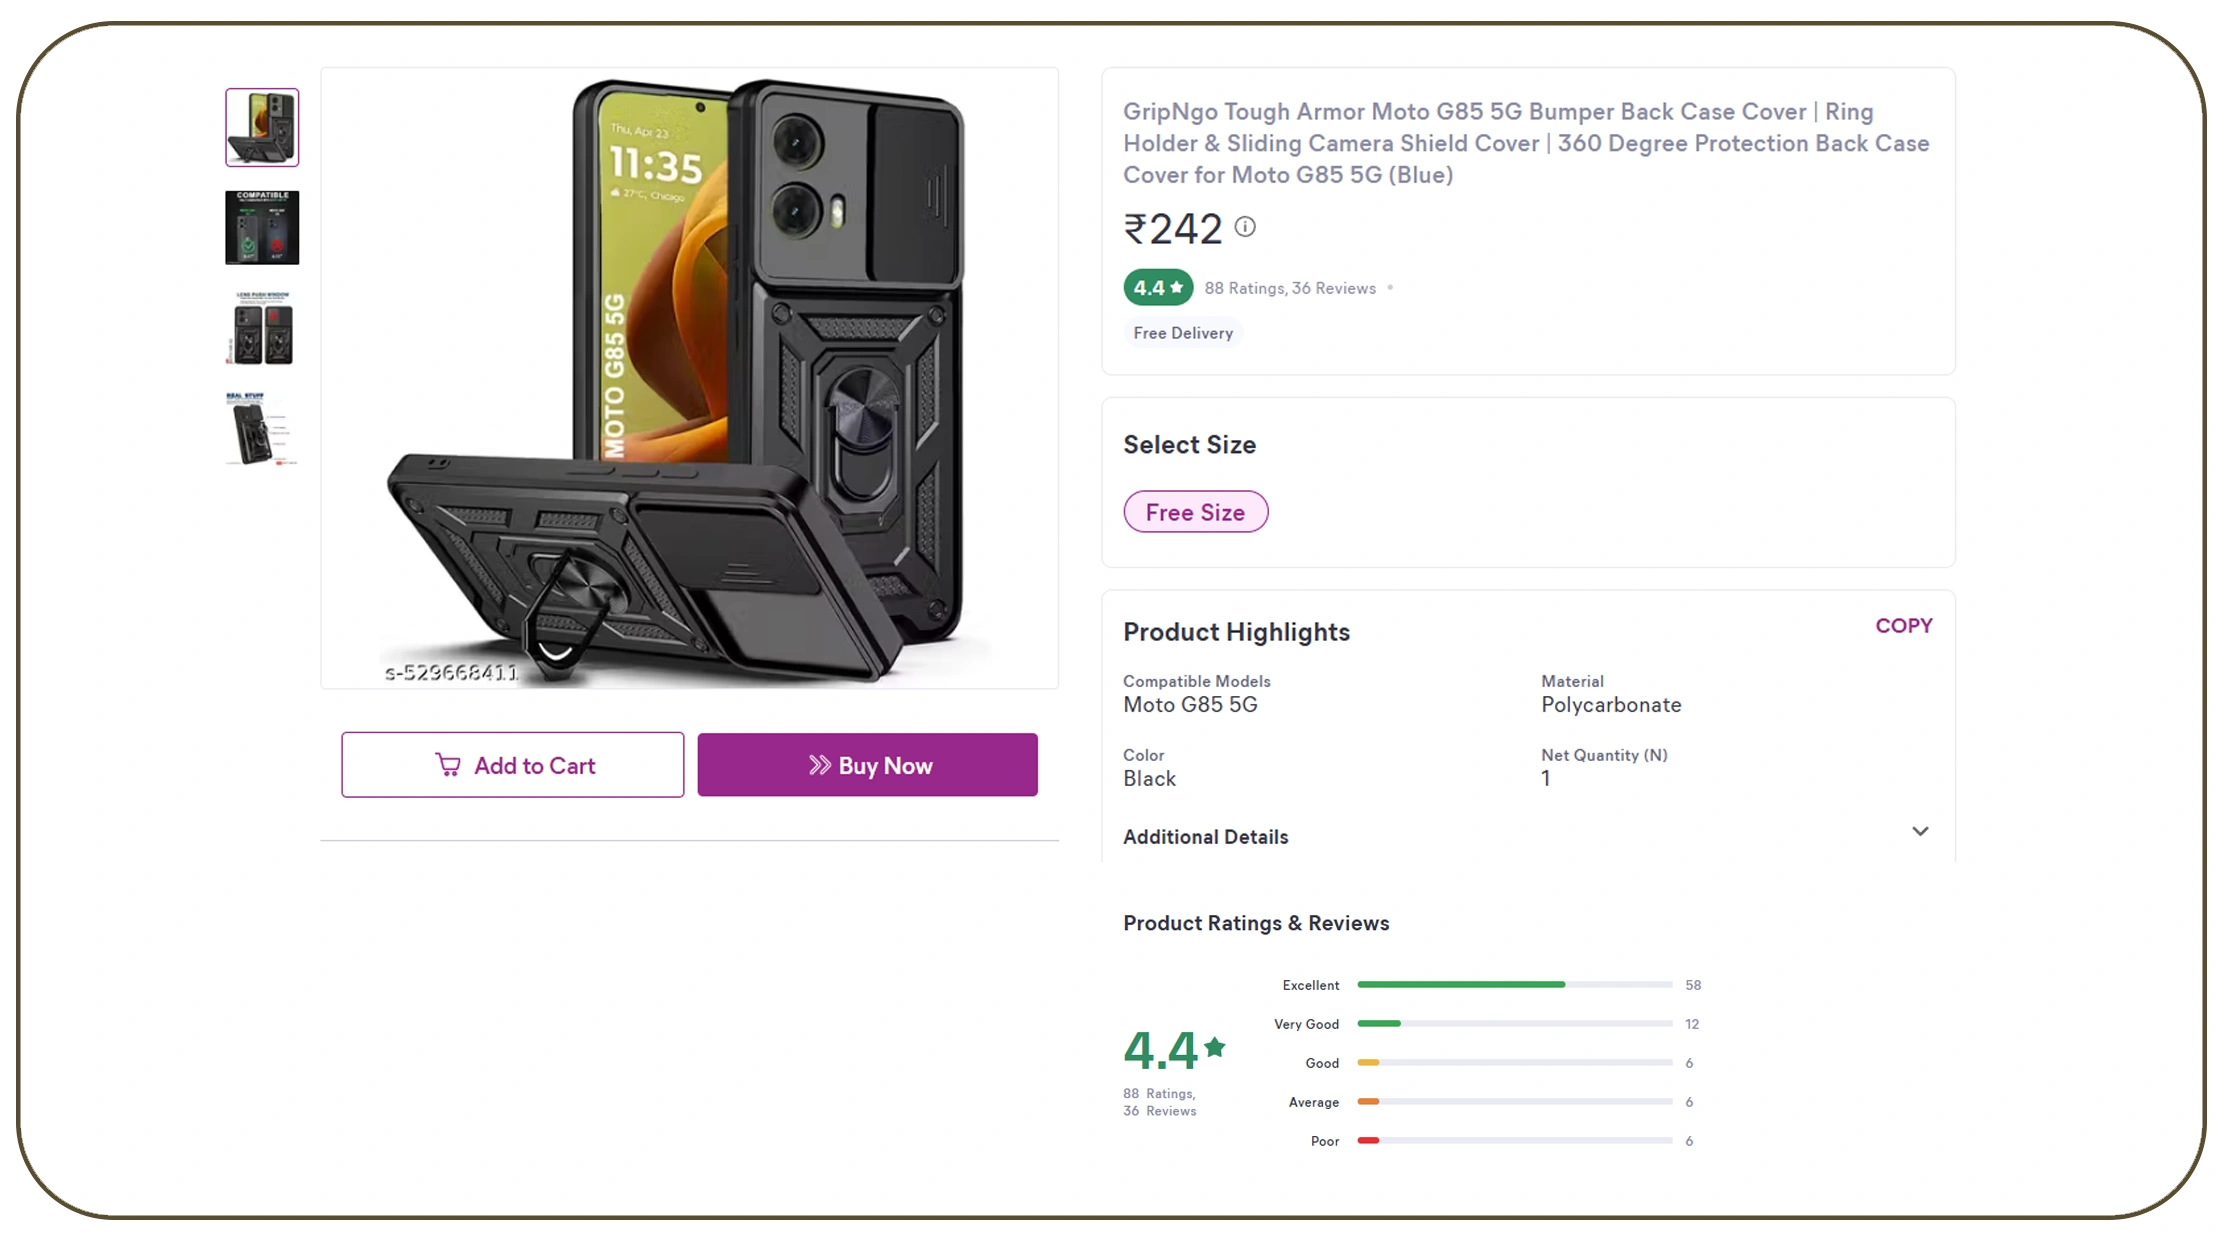Click the dot separator after 36 Reviews
Image resolution: width=2223 pixels, height=1240 pixels.
tap(1391, 288)
